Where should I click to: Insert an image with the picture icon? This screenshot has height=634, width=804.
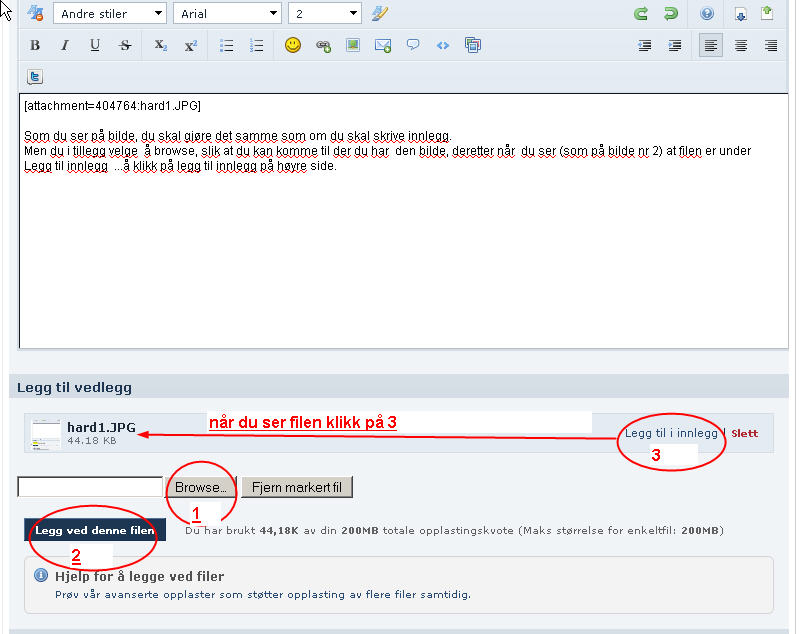(x=353, y=45)
